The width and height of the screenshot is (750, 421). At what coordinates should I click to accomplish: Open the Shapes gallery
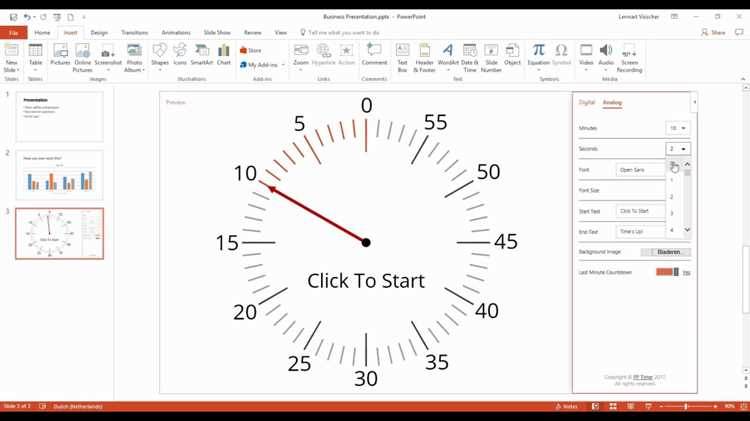pyautogui.click(x=160, y=57)
